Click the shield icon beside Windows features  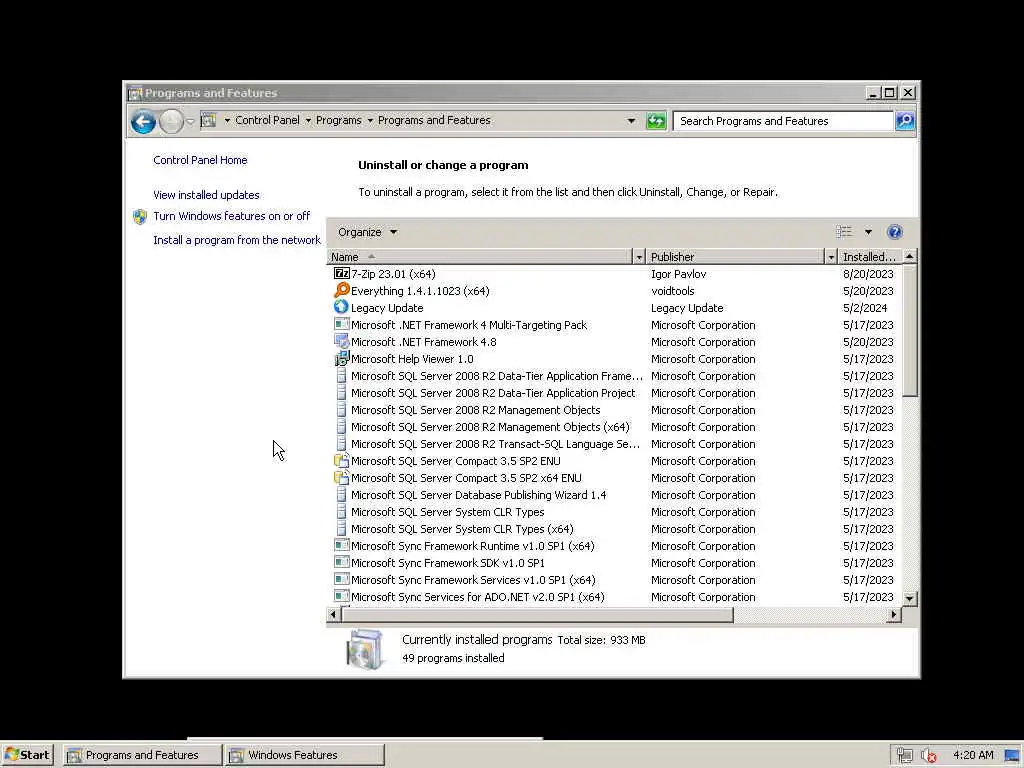tap(140, 217)
